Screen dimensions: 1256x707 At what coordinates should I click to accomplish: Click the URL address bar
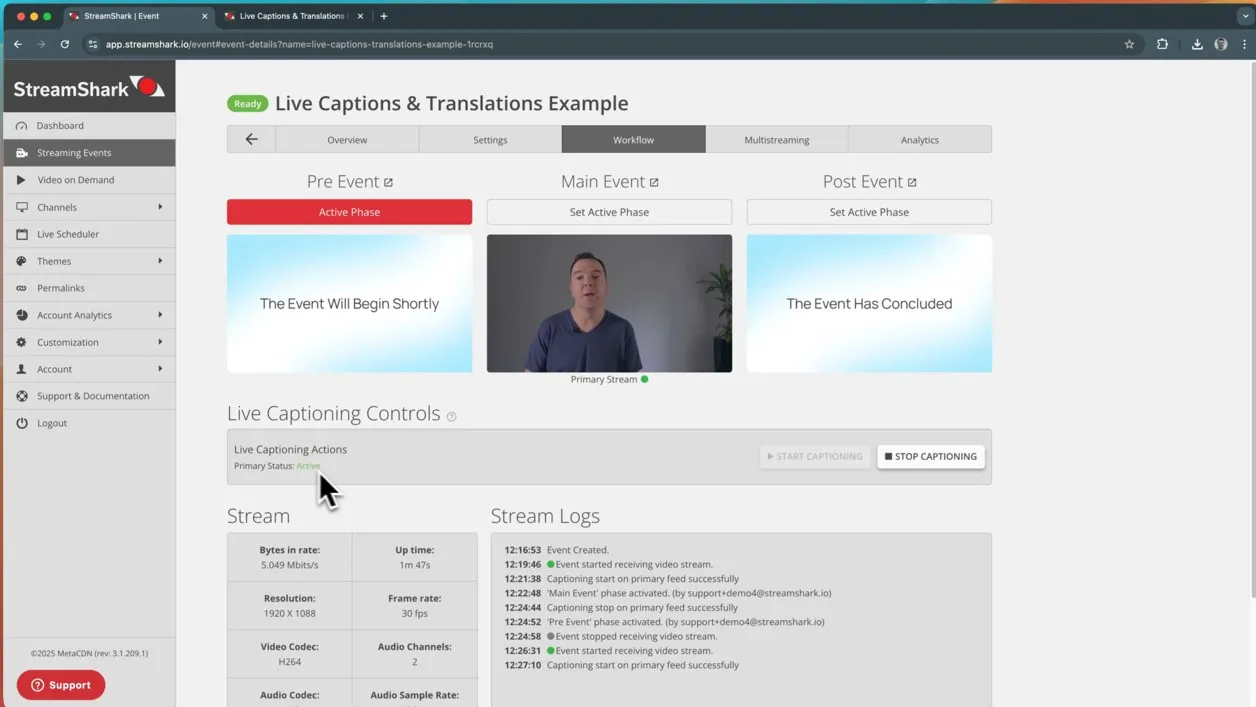coord(610,44)
